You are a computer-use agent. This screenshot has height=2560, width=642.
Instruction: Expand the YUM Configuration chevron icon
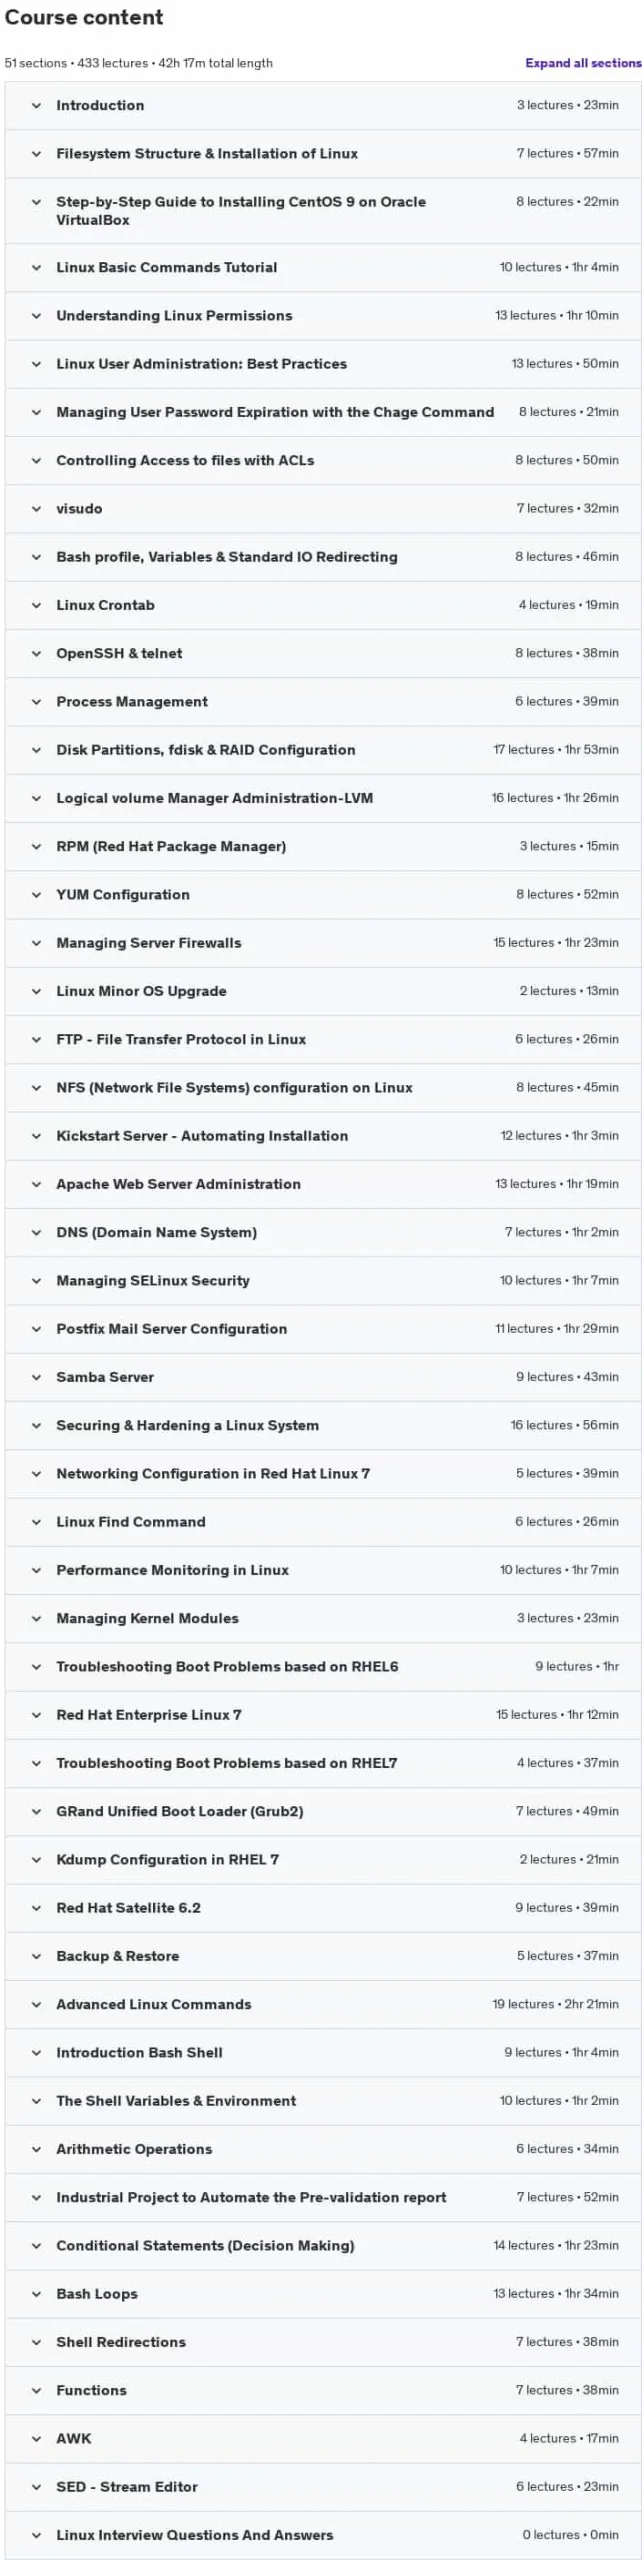click(36, 895)
